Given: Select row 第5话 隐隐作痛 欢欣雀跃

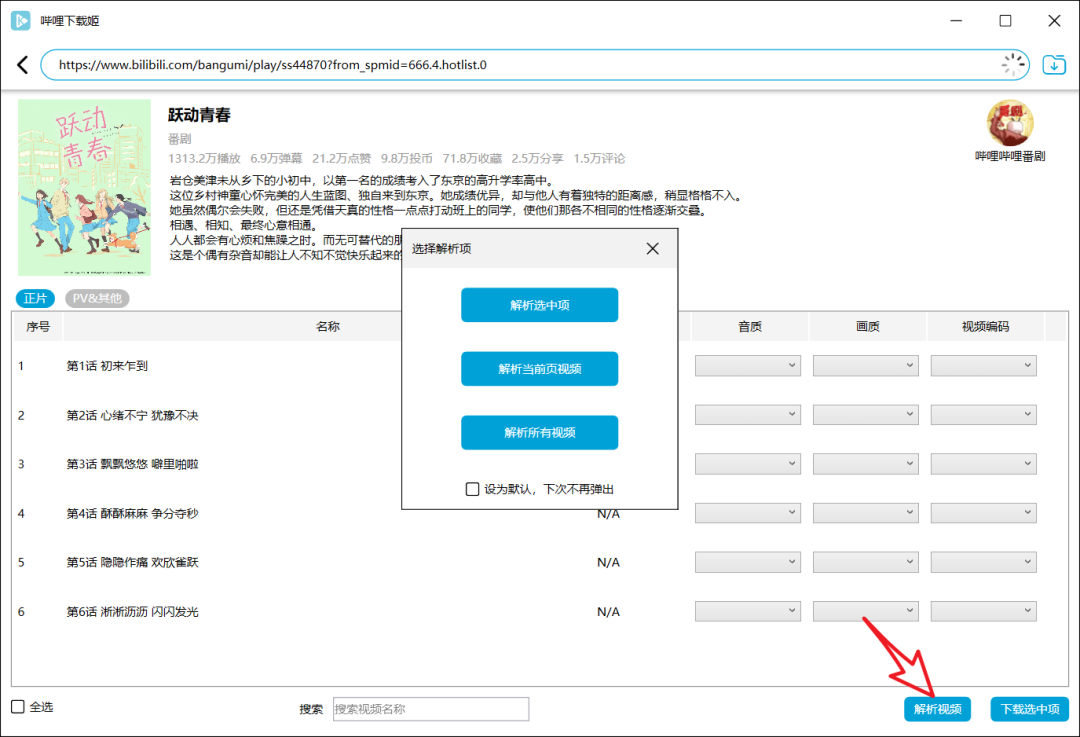Looking at the screenshot, I should pyautogui.click(x=539, y=562).
